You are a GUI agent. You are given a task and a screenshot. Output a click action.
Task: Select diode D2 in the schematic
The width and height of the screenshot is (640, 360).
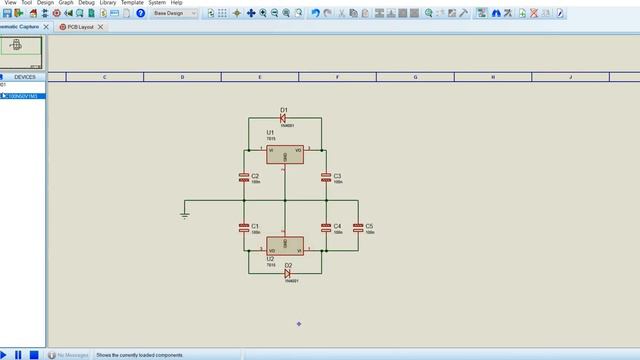[287, 273]
